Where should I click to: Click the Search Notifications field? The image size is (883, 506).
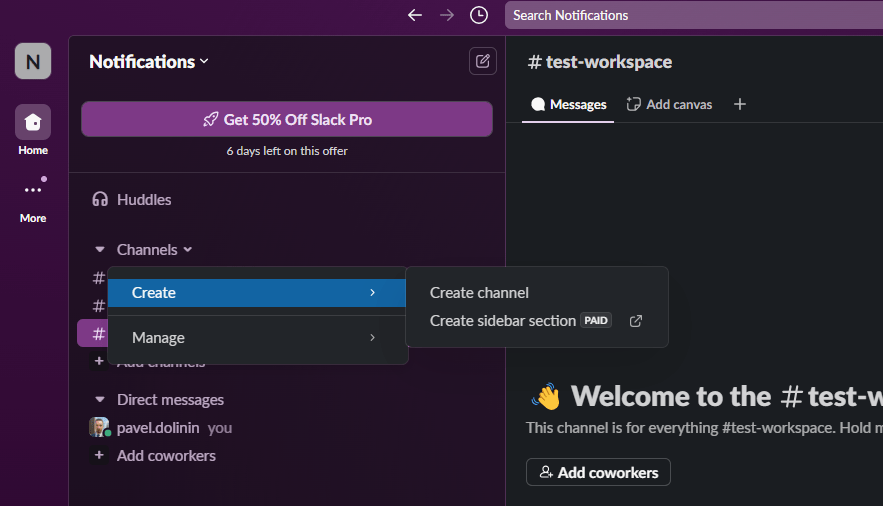(x=690, y=15)
